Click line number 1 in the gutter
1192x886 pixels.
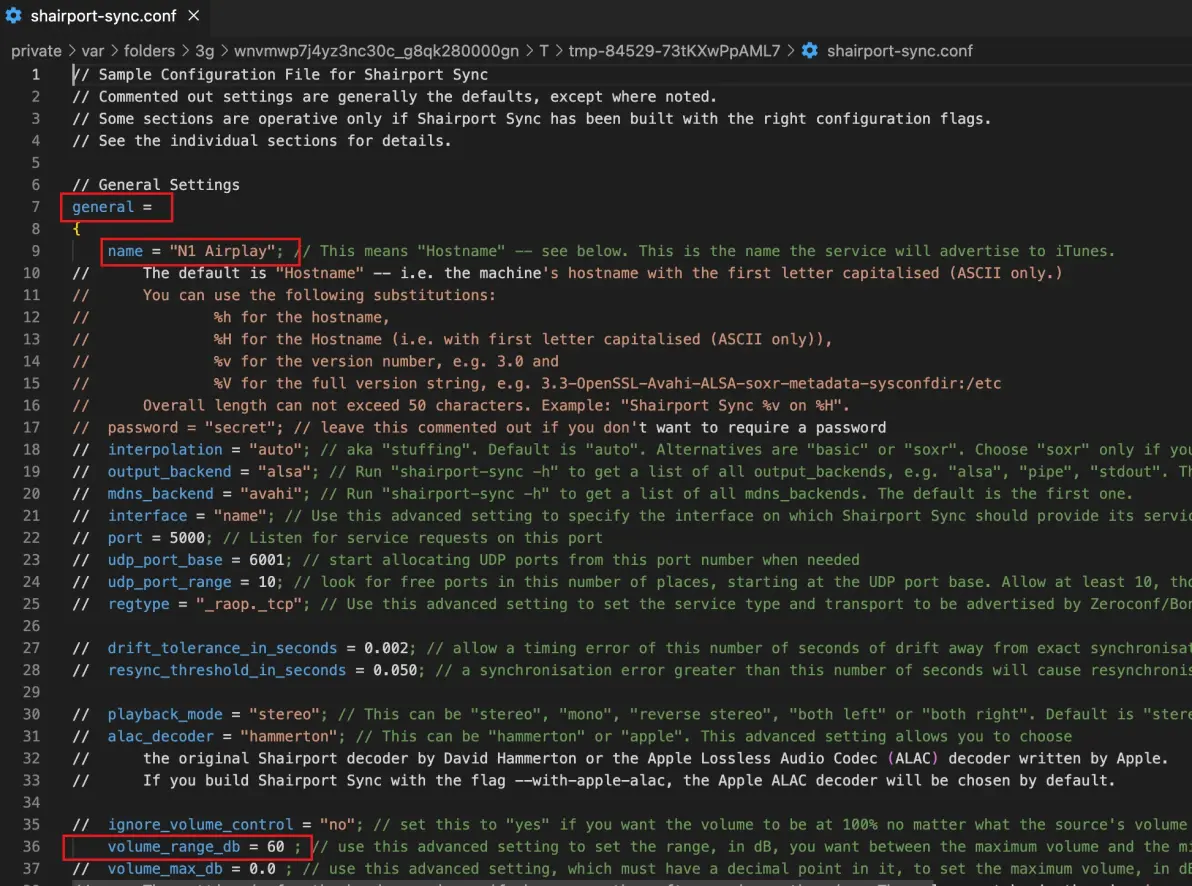pyautogui.click(x=36, y=75)
